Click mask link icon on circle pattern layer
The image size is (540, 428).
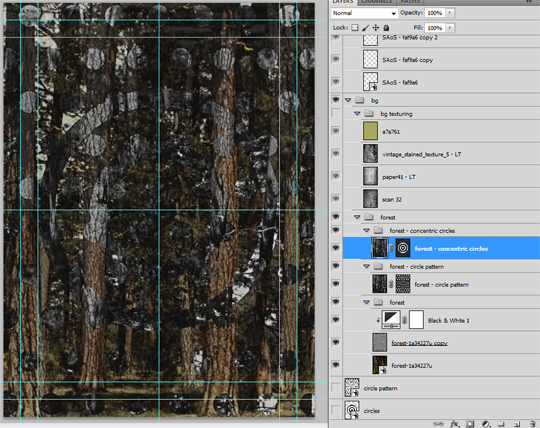[x=391, y=284]
